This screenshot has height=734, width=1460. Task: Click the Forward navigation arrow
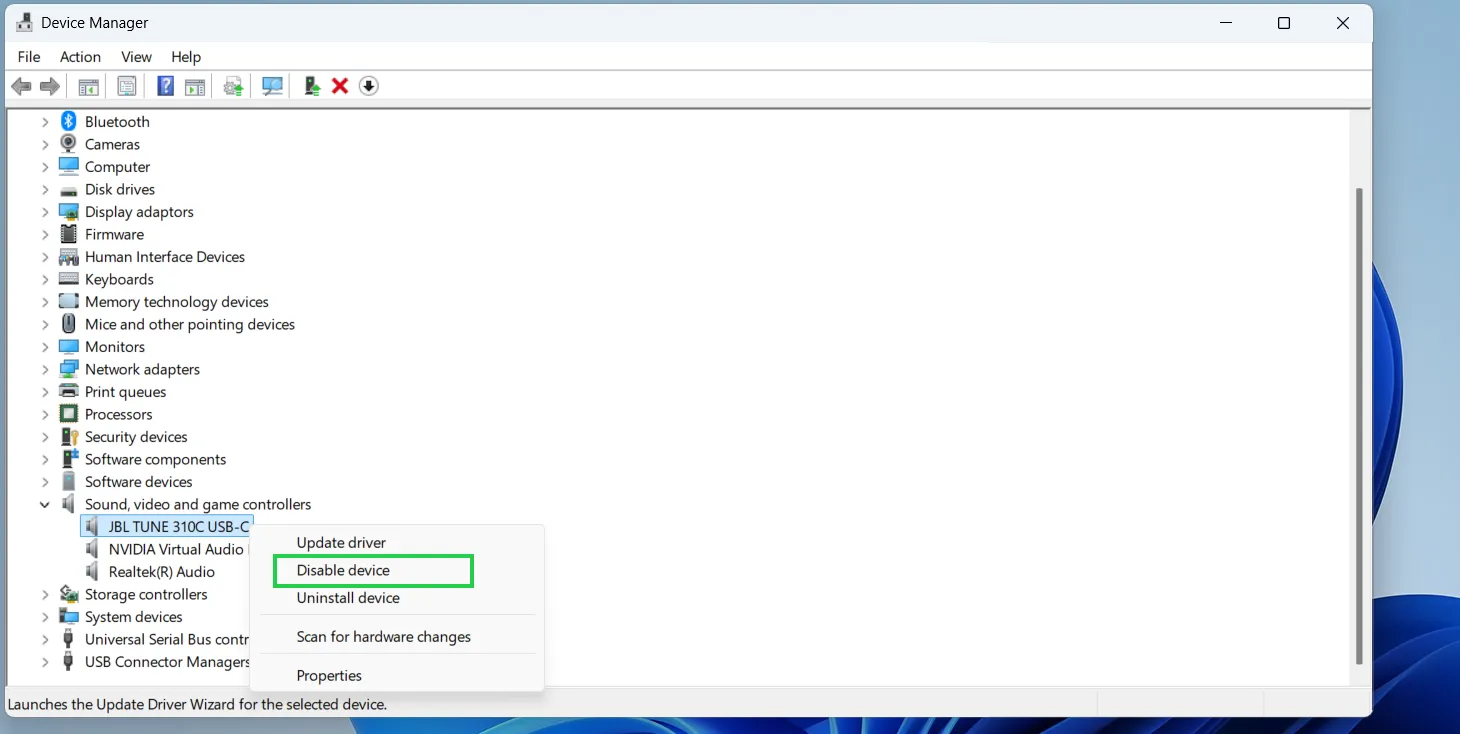(x=49, y=86)
